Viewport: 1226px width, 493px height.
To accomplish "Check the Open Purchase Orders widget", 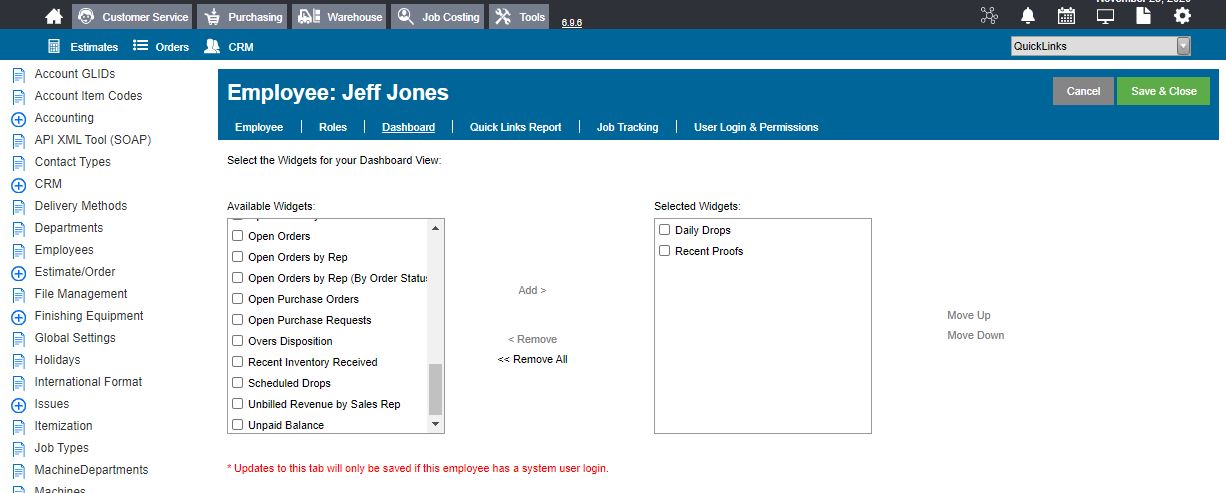I will click(238, 299).
